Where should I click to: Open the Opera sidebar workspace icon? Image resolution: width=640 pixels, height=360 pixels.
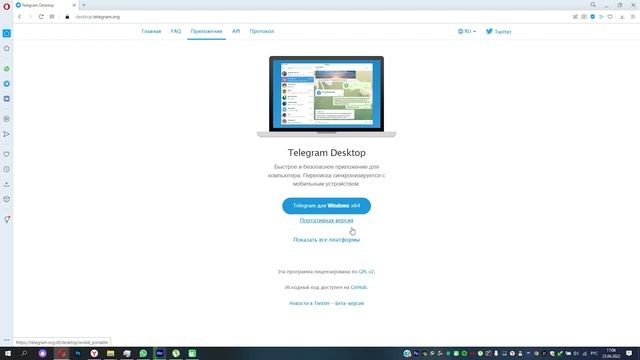(x=7, y=33)
